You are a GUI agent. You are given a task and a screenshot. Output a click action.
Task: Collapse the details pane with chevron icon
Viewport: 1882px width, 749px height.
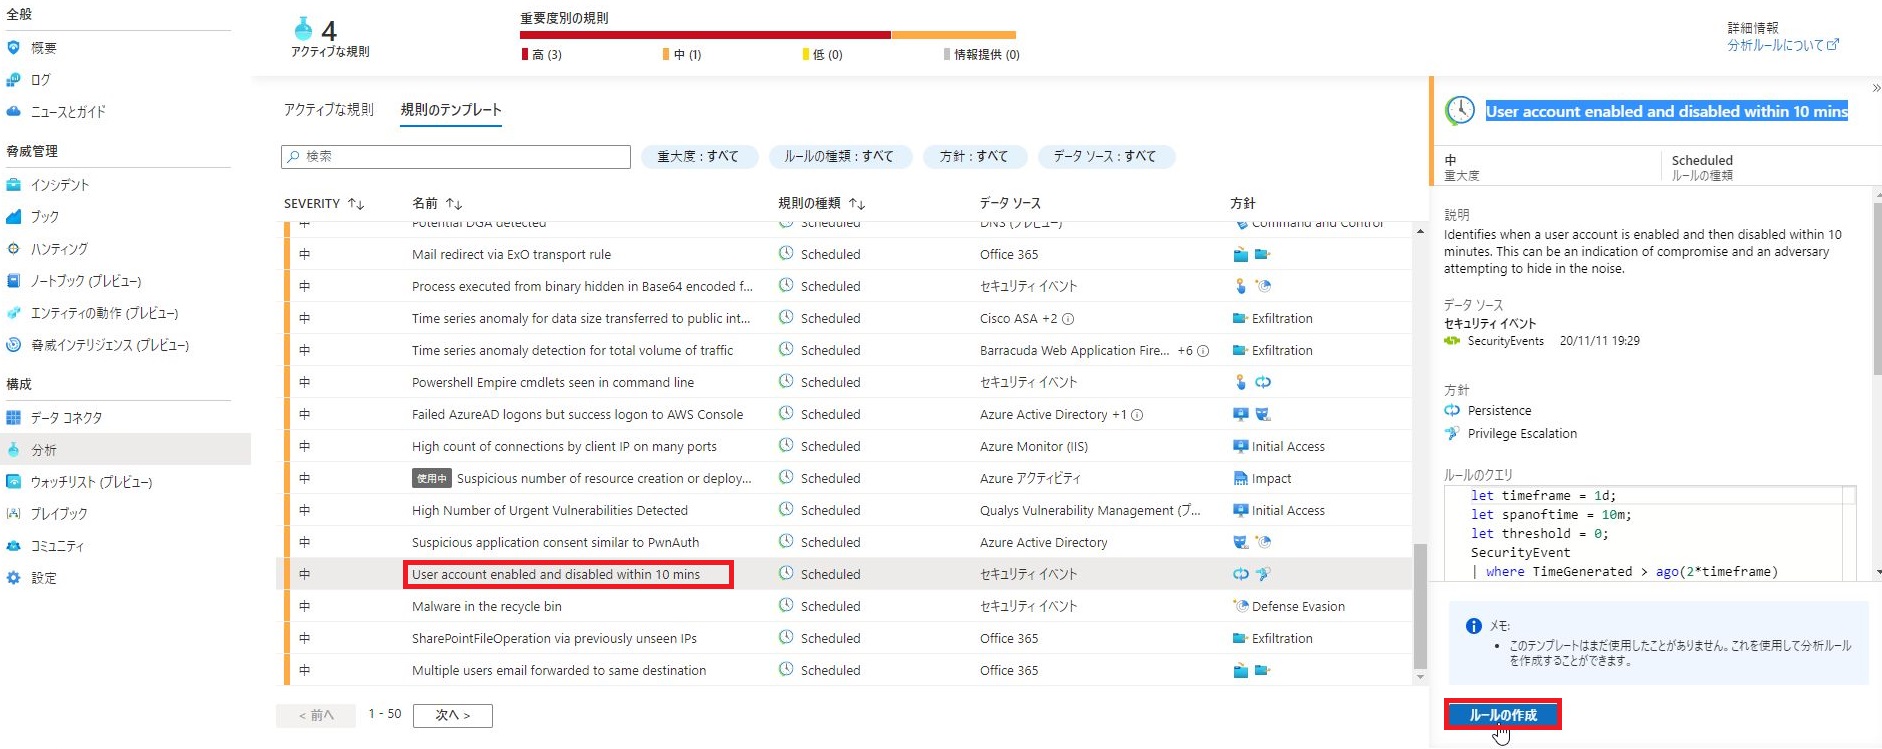coord(1875,88)
